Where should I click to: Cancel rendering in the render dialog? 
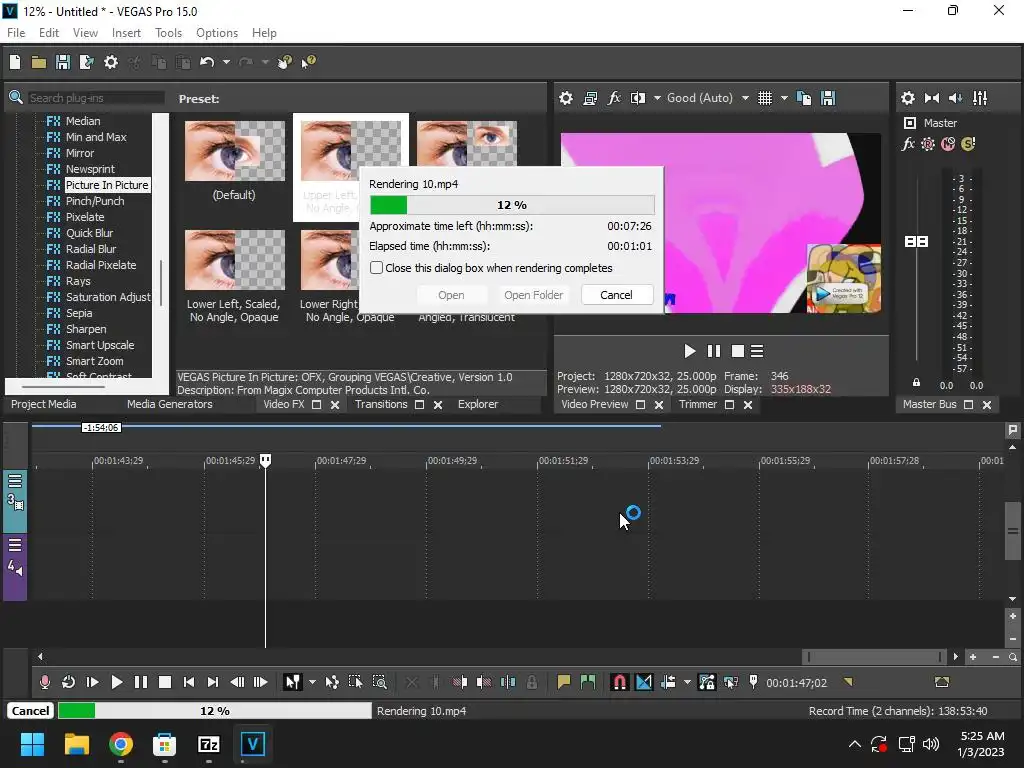point(616,295)
